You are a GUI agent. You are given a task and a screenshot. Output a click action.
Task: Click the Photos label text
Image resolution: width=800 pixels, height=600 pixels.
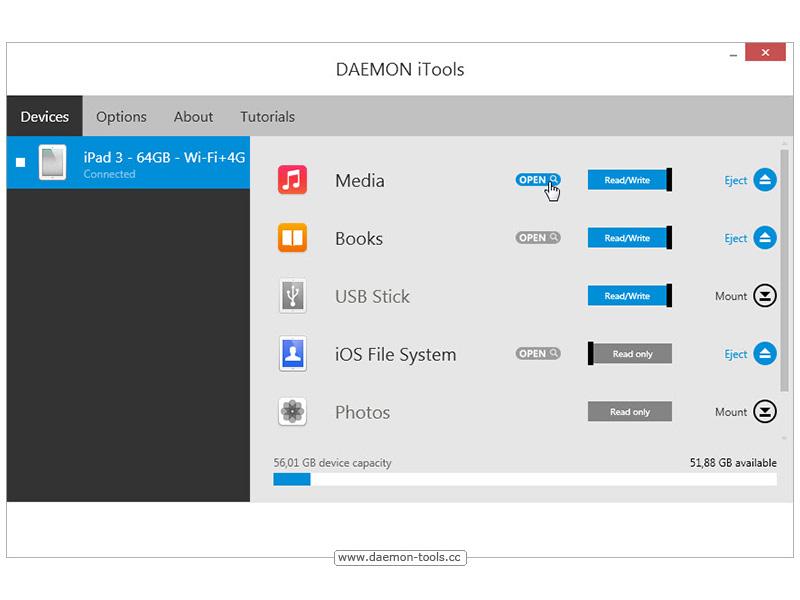click(362, 412)
